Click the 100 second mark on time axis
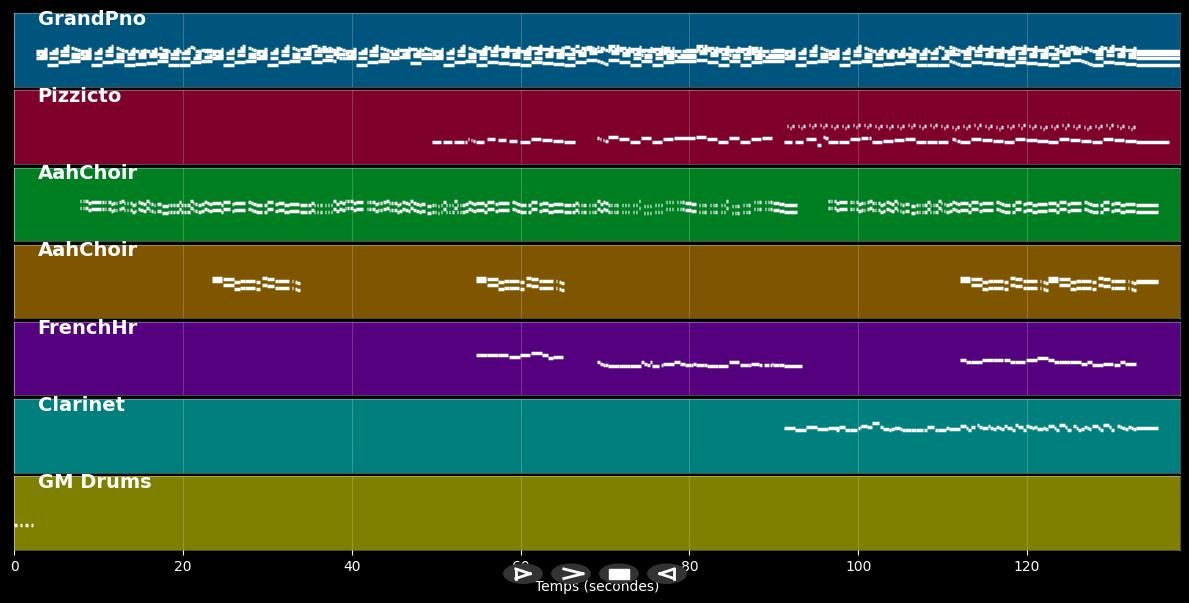 (x=858, y=566)
